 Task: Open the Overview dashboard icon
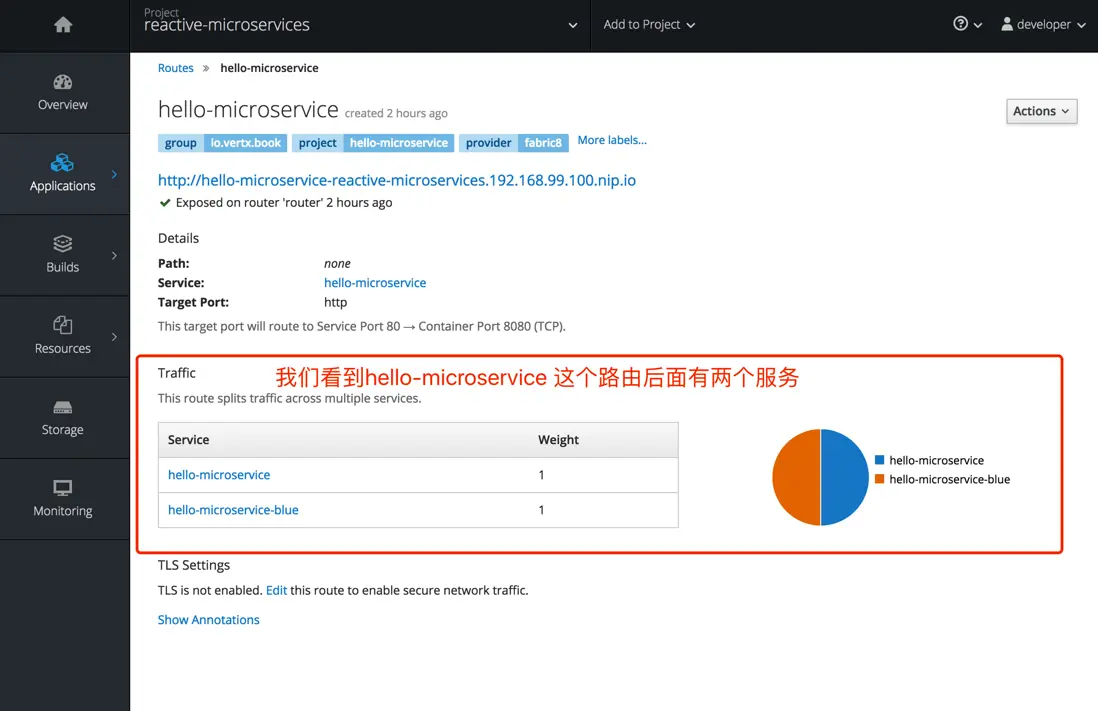tap(63, 83)
